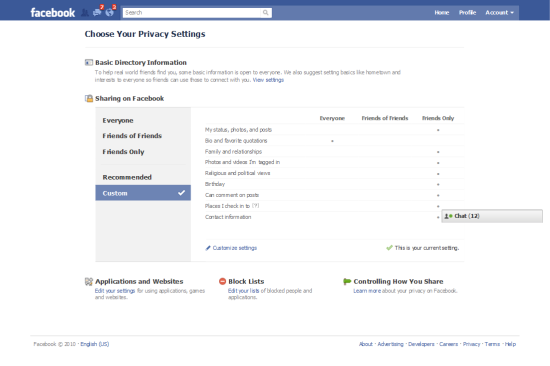This screenshot has width=550, height=366.
Task: Open the messages icon with badge
Action: [x=97, y=13]
